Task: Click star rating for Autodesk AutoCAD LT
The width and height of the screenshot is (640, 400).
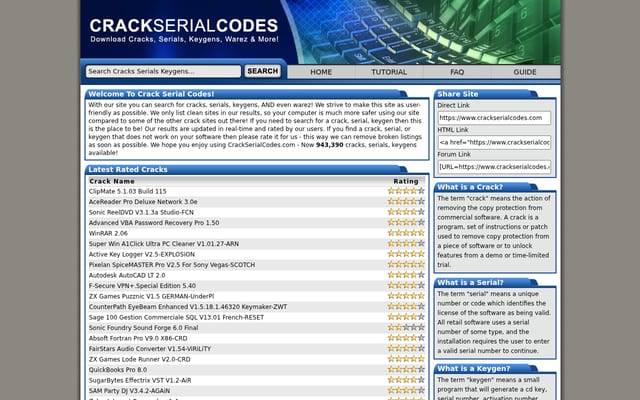Action: 406,275
